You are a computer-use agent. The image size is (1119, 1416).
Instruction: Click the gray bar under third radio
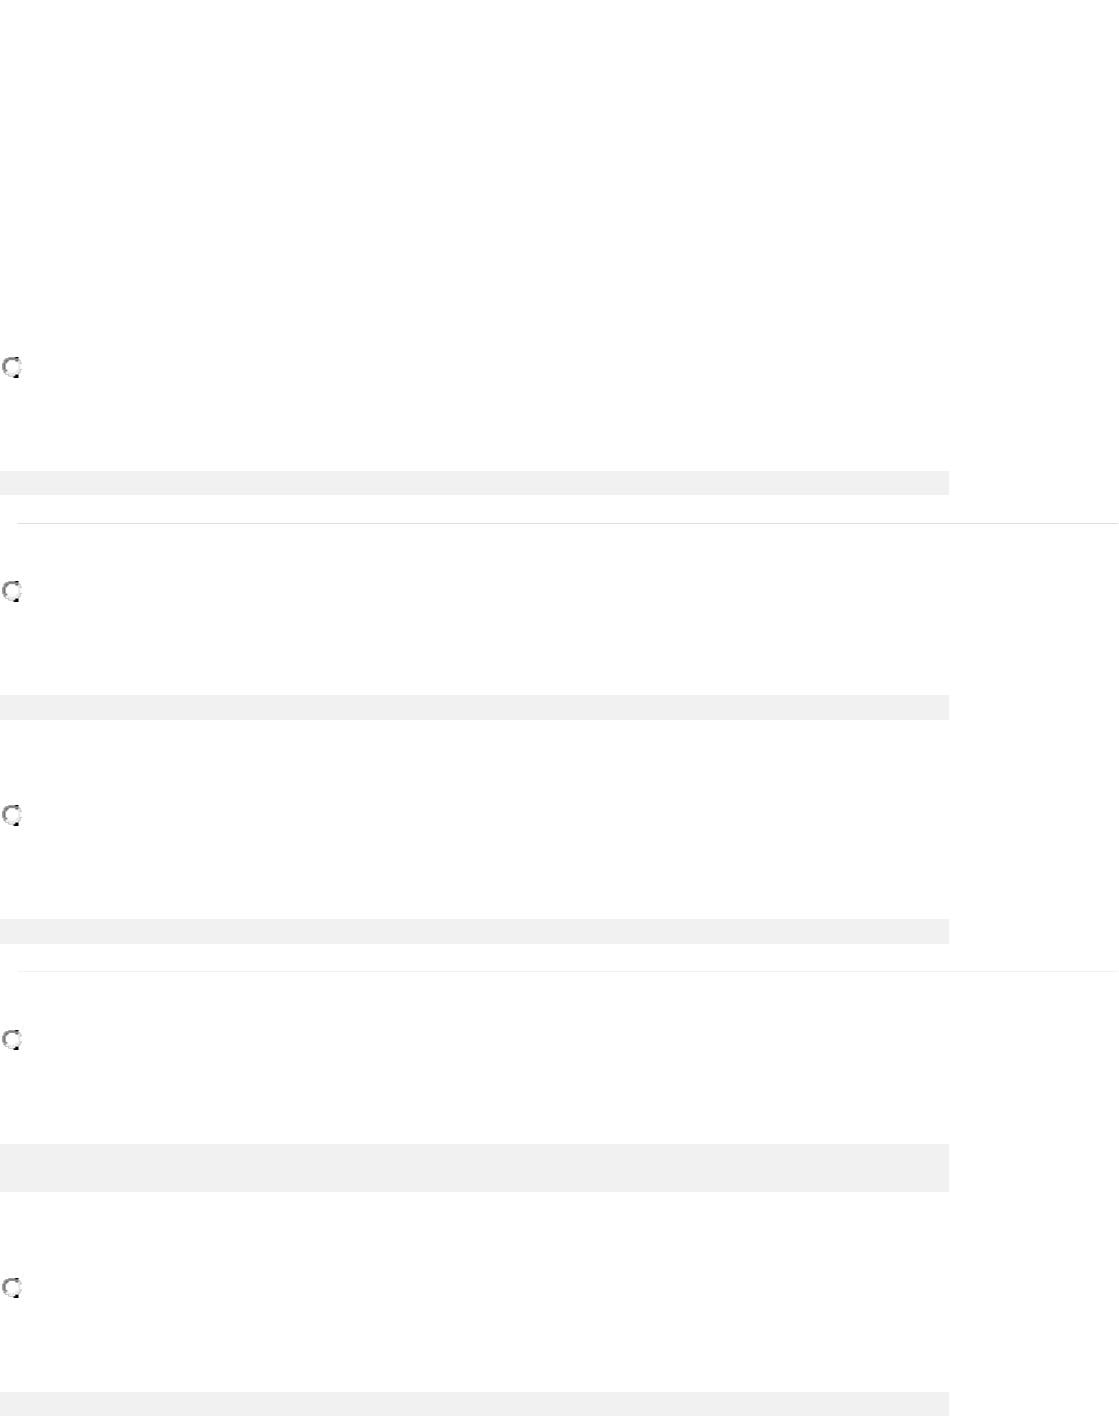coord(474,931)
